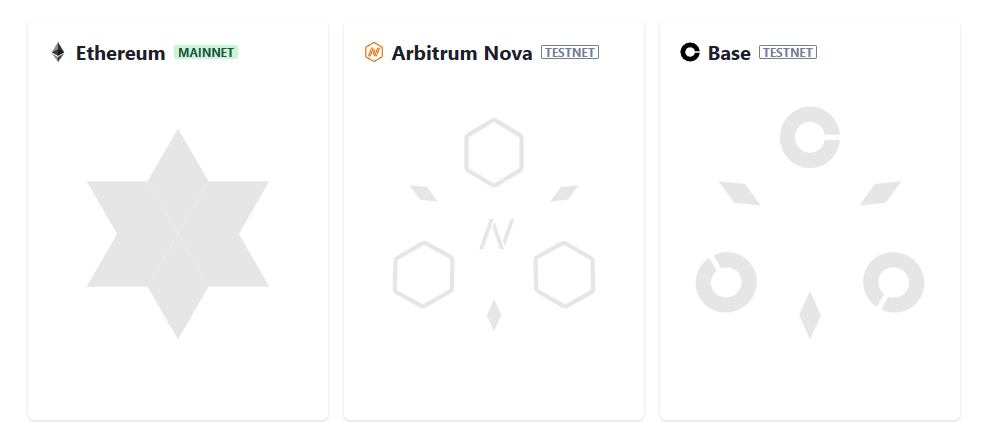The width and height of the screenshot is (1005, 435).
Task: Click the black Base logo icon
Action: 690,53
